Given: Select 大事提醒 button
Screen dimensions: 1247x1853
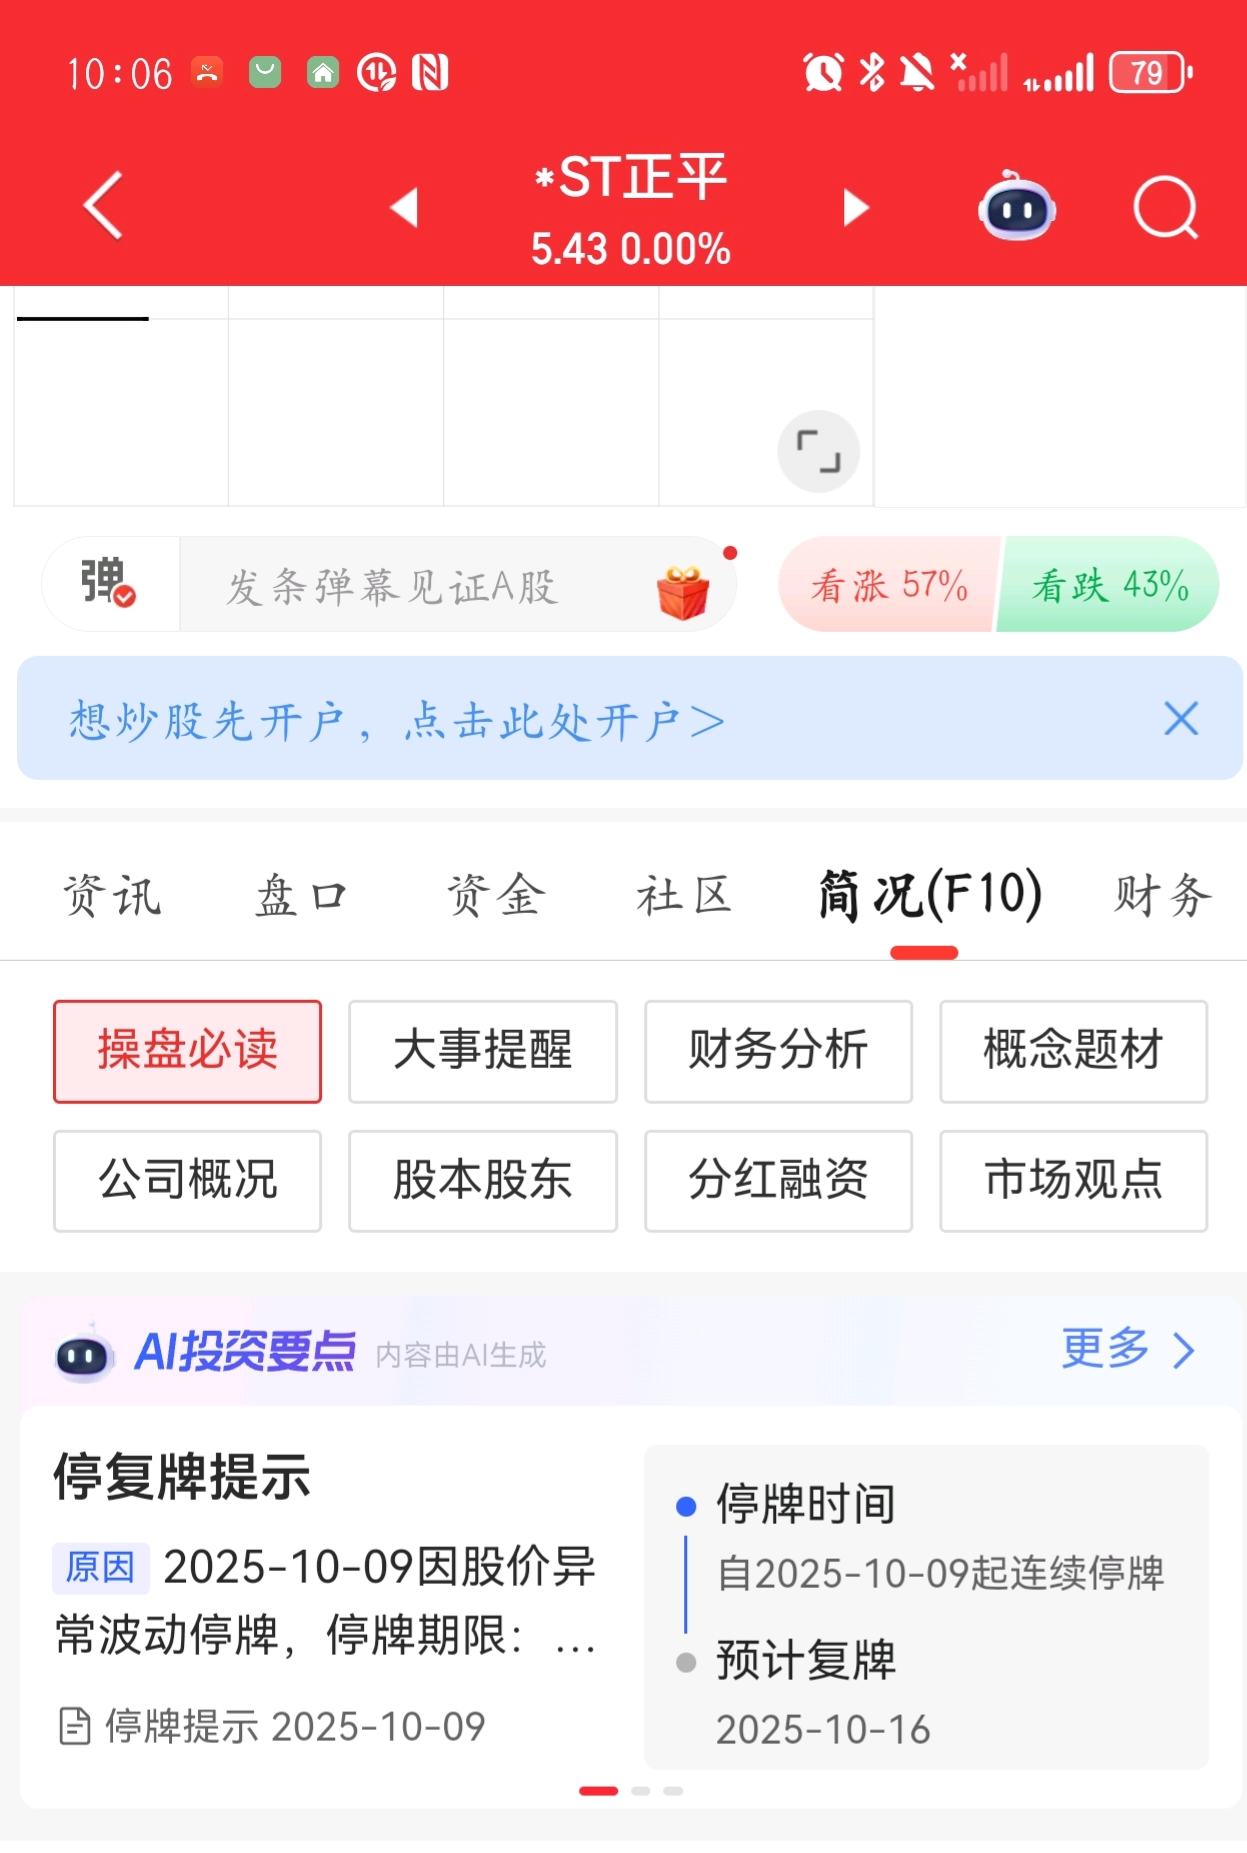Looking at the screenshot, I should point(482,1050).
